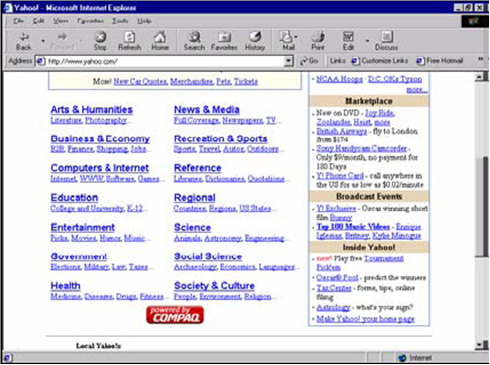The width and height of the screenshot is (490, 365).
Task: Click the Back toolbar button
Action: pyautogui.click(x=23, y=41)
